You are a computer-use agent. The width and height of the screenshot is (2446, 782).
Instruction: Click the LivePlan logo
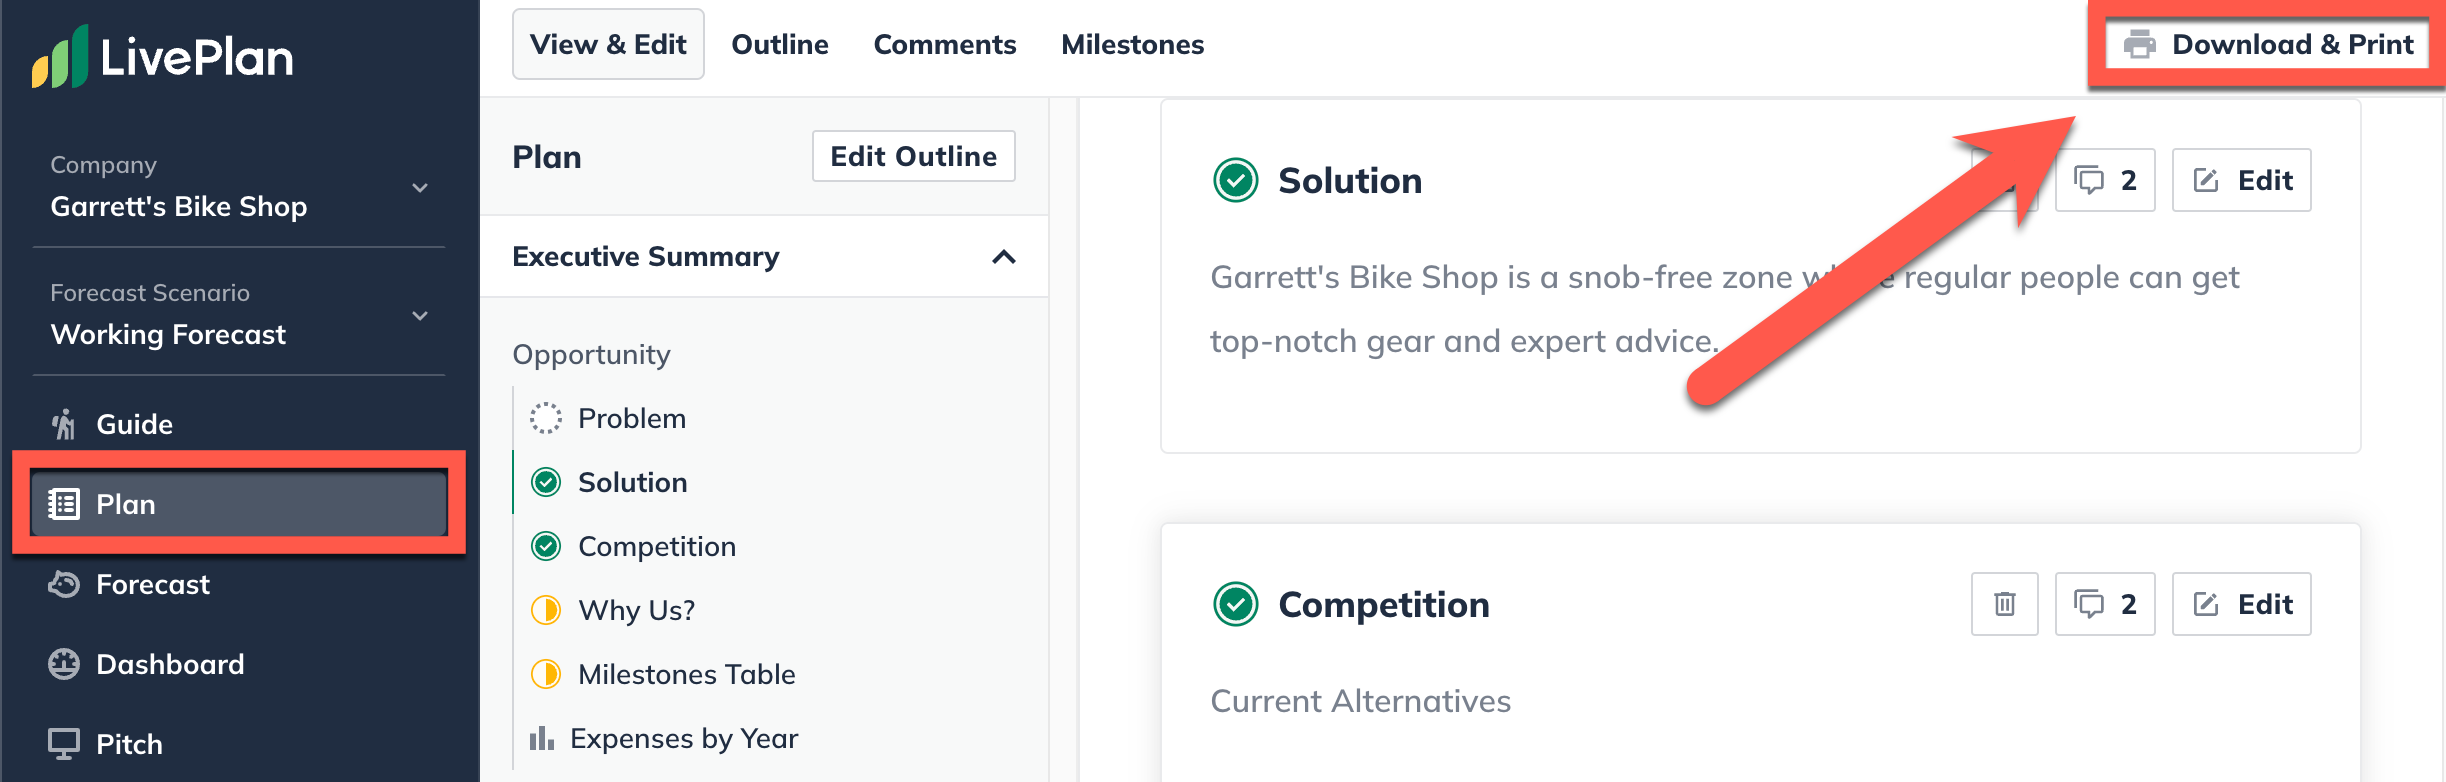pyautogui.click(x=162, y=56)
